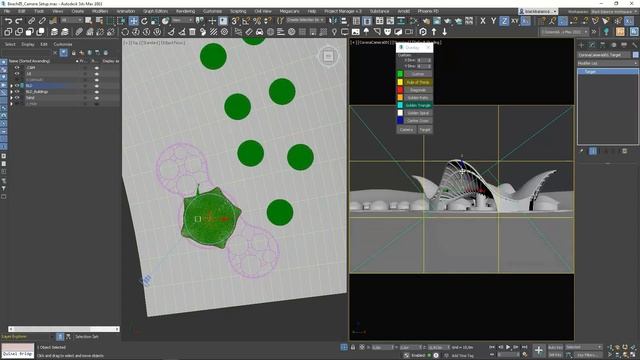This screenshot has height=360, width=640.
Task: Activate the Select and Scale tool
Action: coord(155,20)
